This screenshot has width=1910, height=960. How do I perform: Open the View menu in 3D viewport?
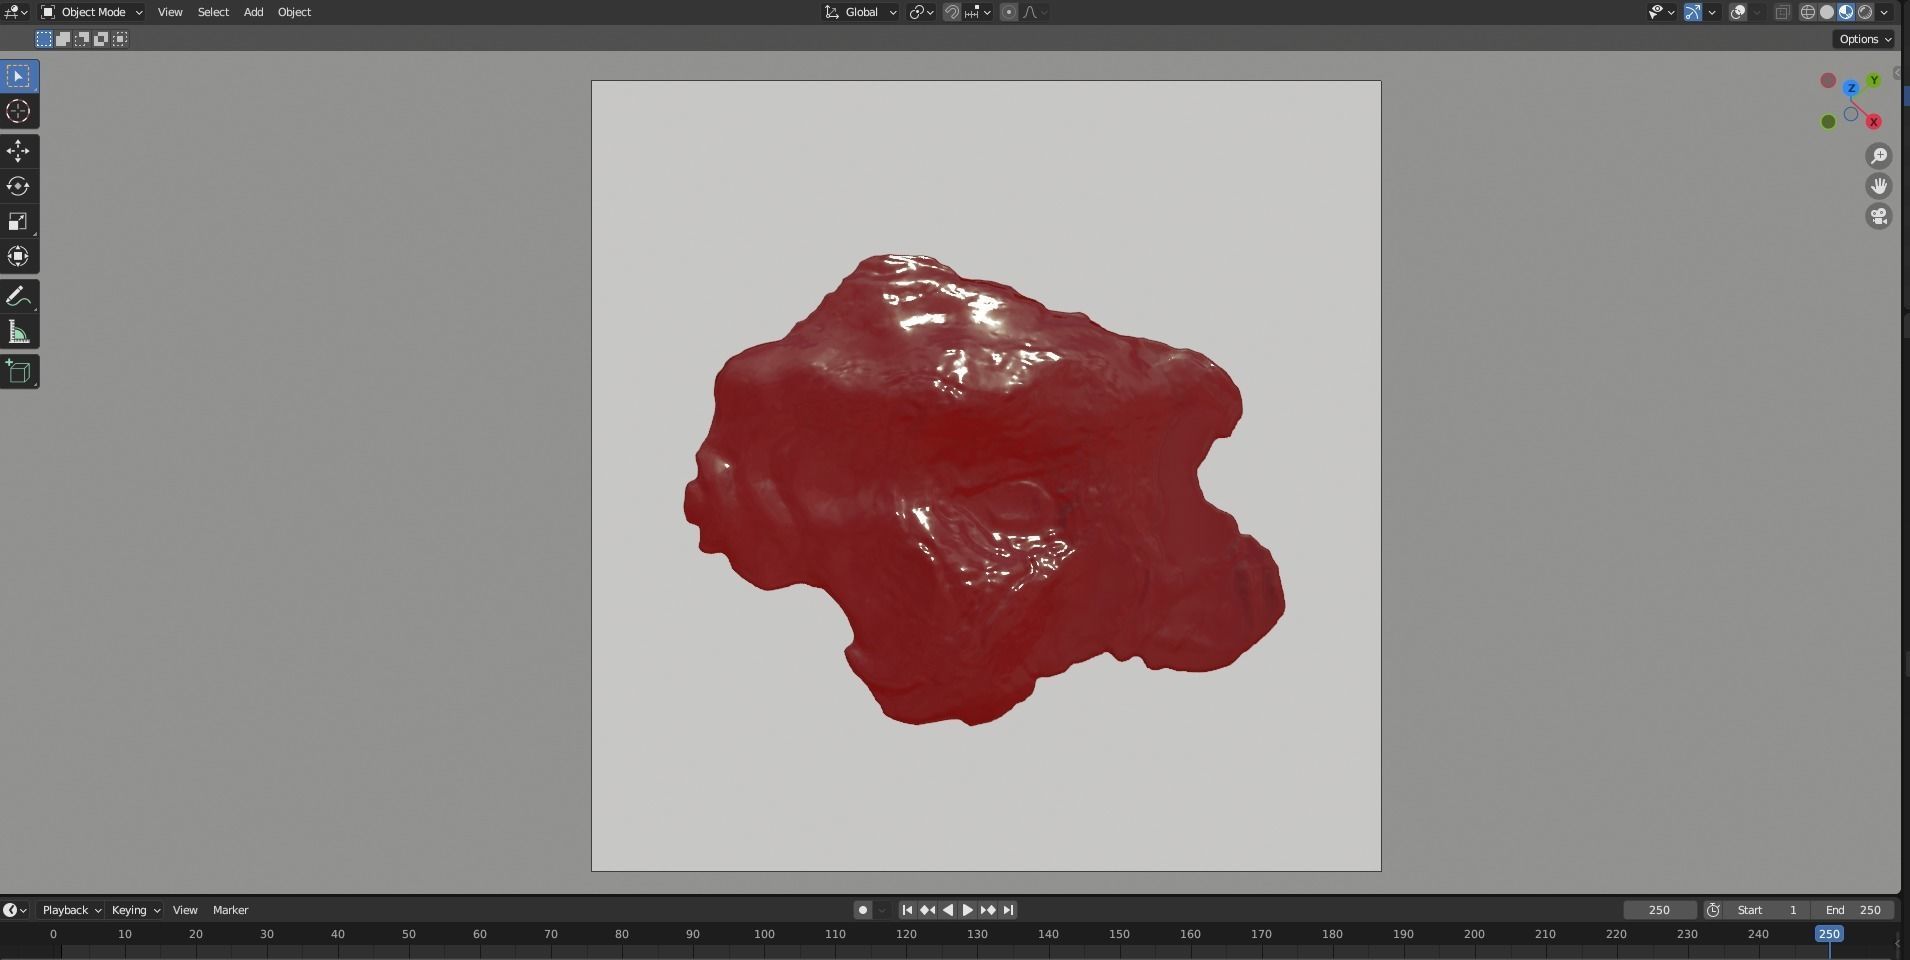tap(170, 12)
